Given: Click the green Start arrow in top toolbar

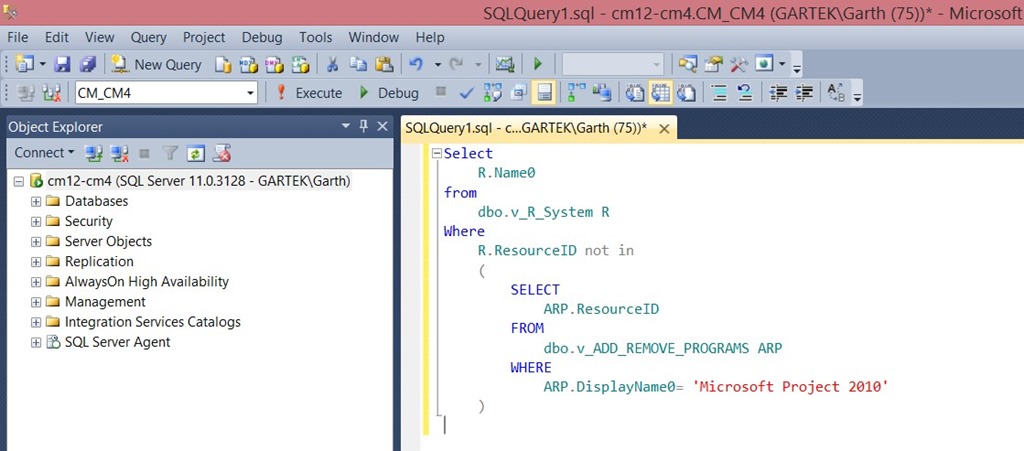Looking at the screenshot, I should [x=538, y=64].
